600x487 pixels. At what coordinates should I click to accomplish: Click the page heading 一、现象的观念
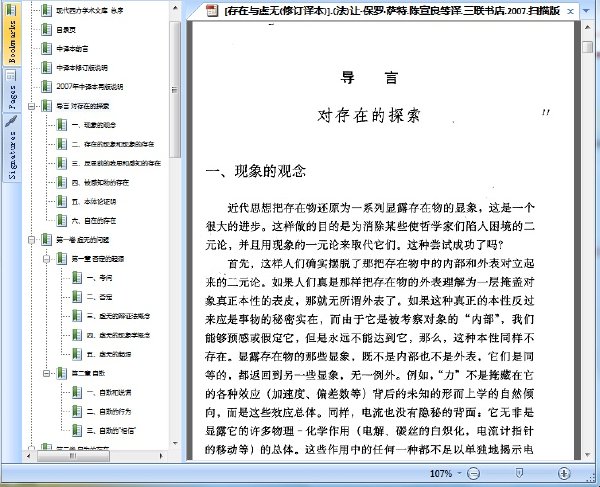(x=256, y=171)
